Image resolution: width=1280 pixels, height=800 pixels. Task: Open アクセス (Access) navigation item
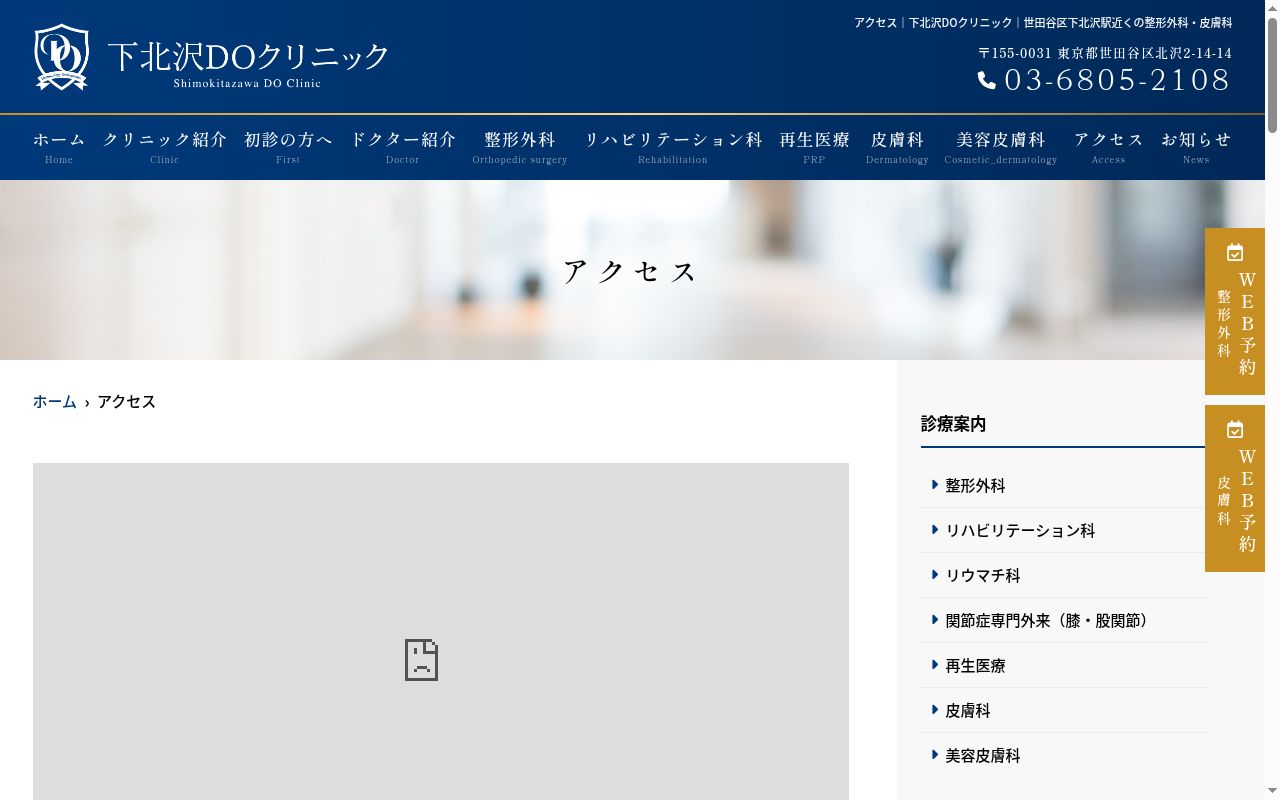click(x=1109, y=147)
